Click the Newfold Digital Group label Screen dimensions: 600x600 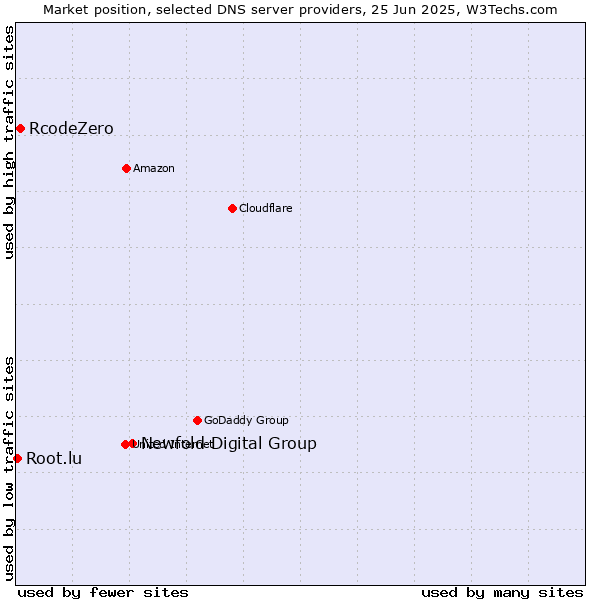[229, 443]
